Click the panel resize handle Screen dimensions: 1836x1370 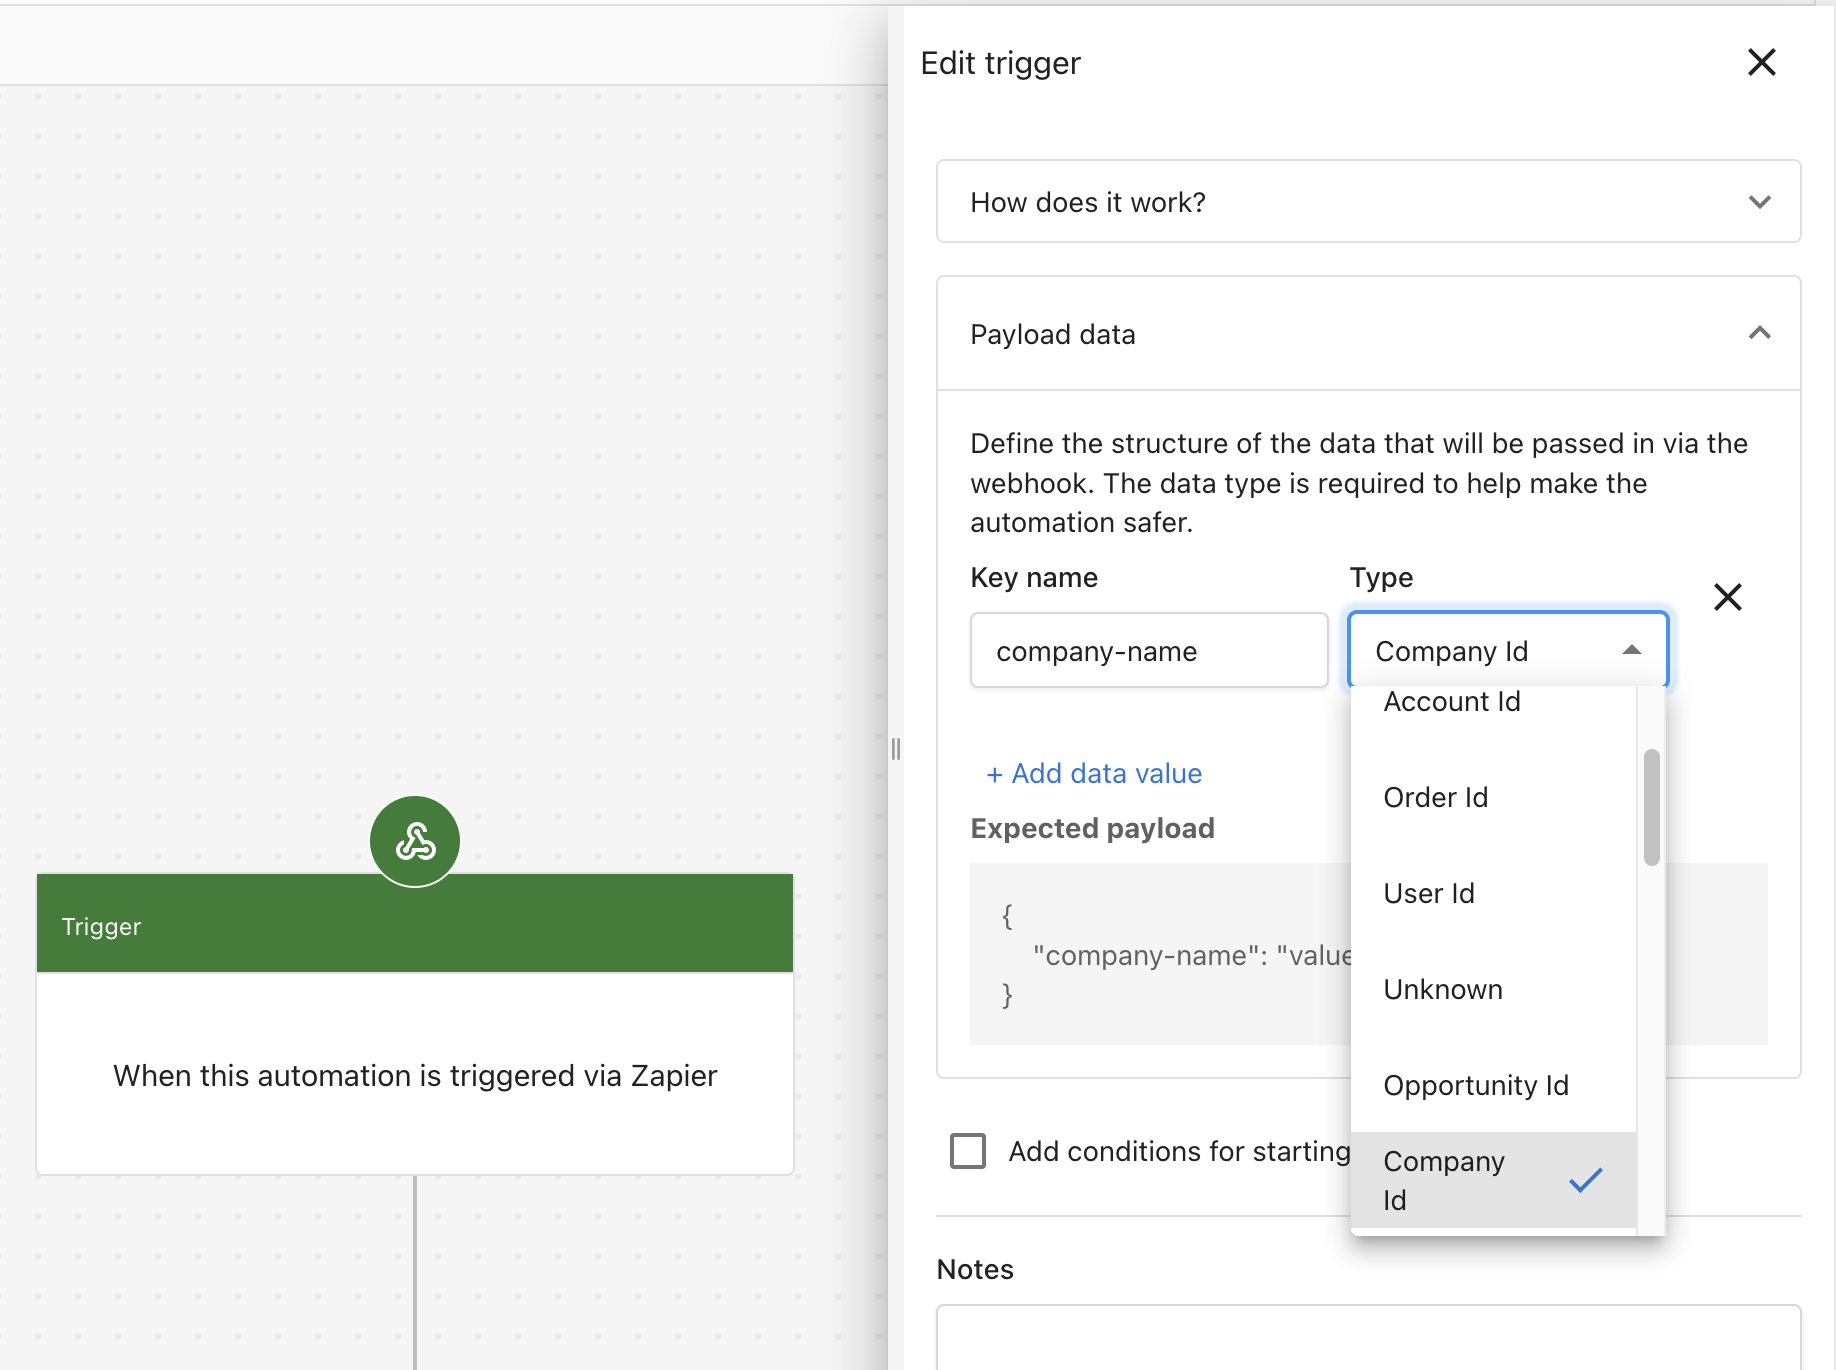pos(895,749)
